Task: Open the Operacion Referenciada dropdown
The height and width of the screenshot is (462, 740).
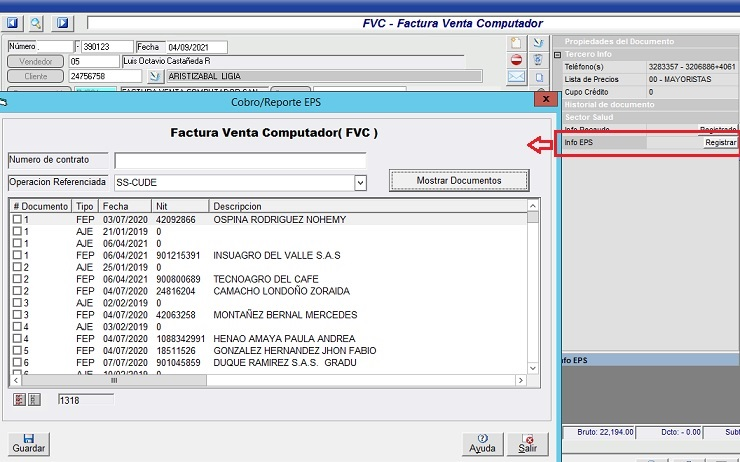Action: pos(360,183)
